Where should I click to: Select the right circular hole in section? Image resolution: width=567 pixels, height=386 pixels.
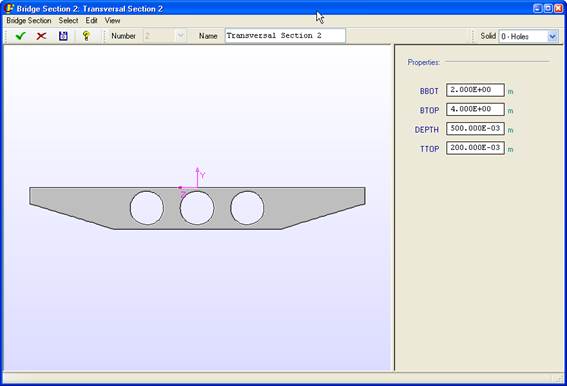pos(247,208)
